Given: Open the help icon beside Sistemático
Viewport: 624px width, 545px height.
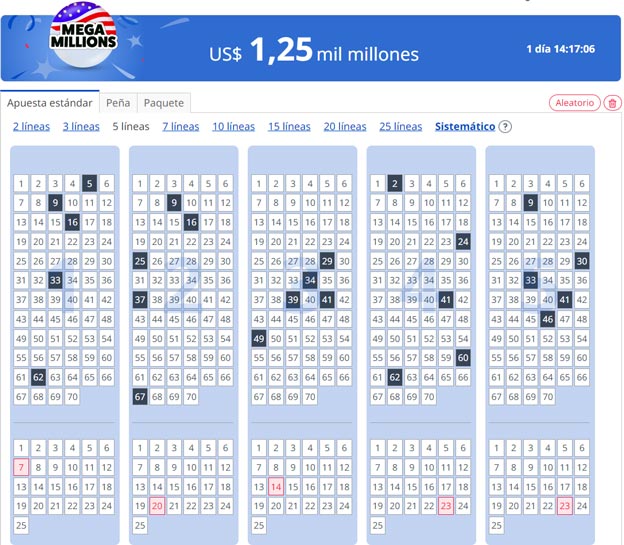Looking at the screenshot, I should tap(505, 127).
